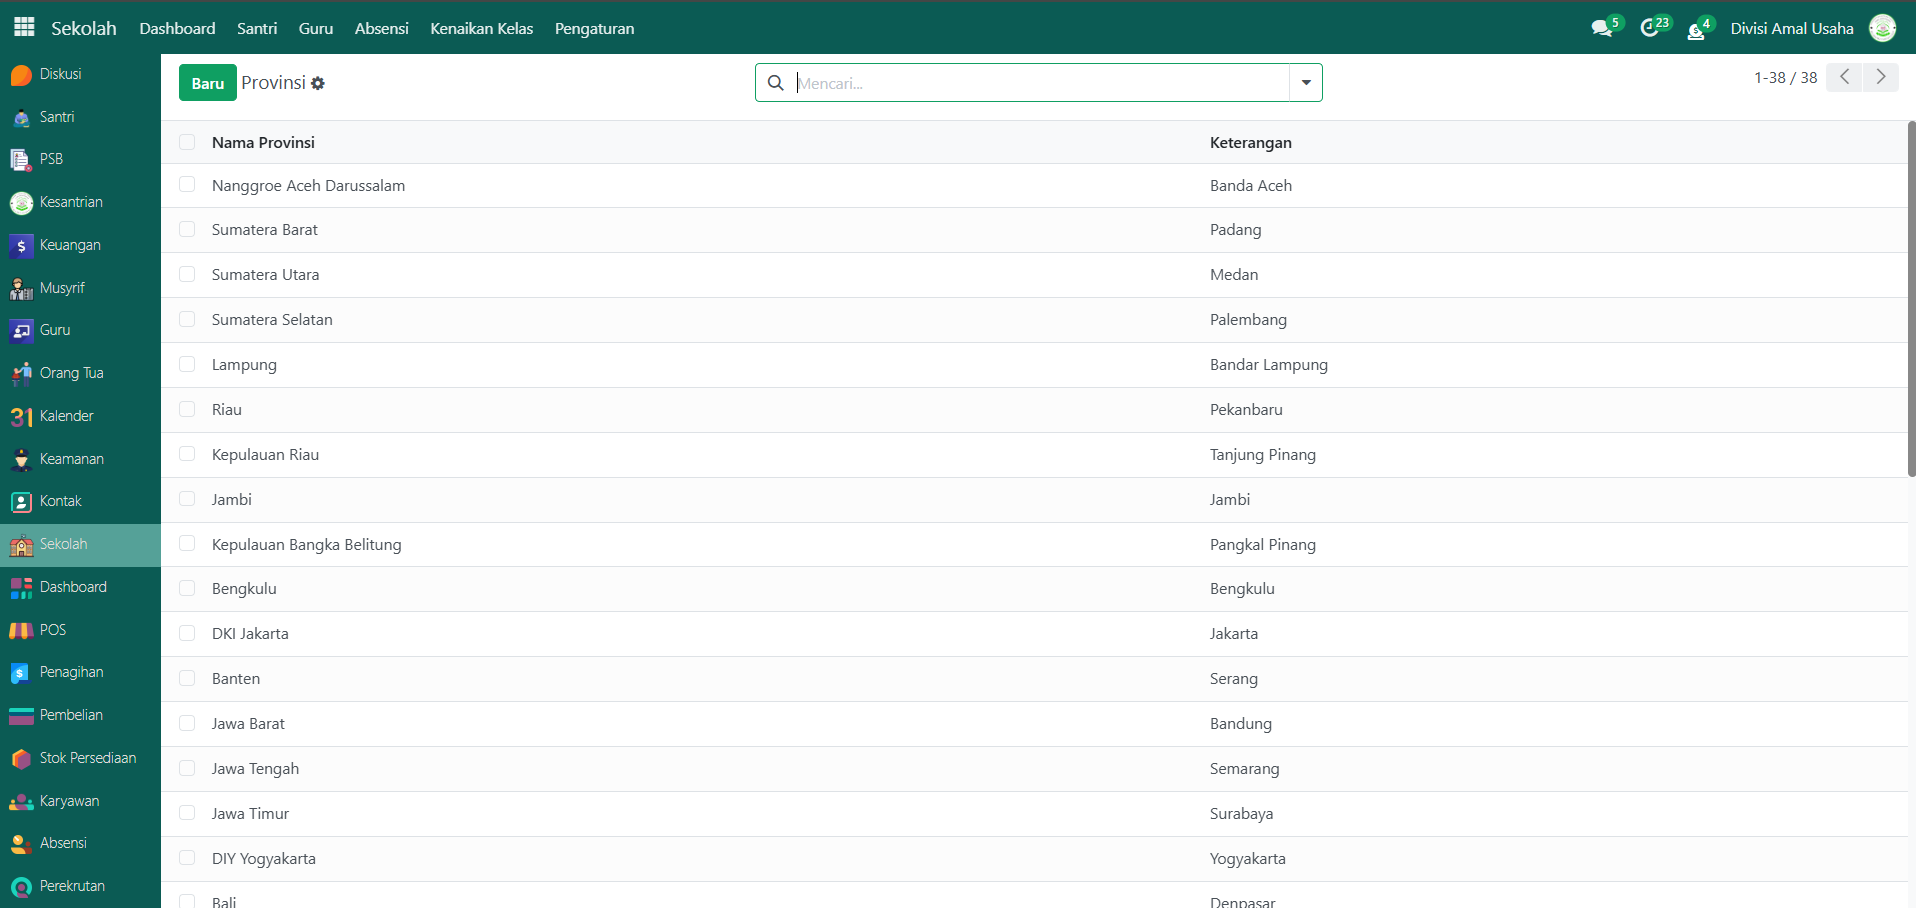Click the Provinsi gear settings icon
The width and height of the screenshot is (1916, 908).
pos(318,83)
